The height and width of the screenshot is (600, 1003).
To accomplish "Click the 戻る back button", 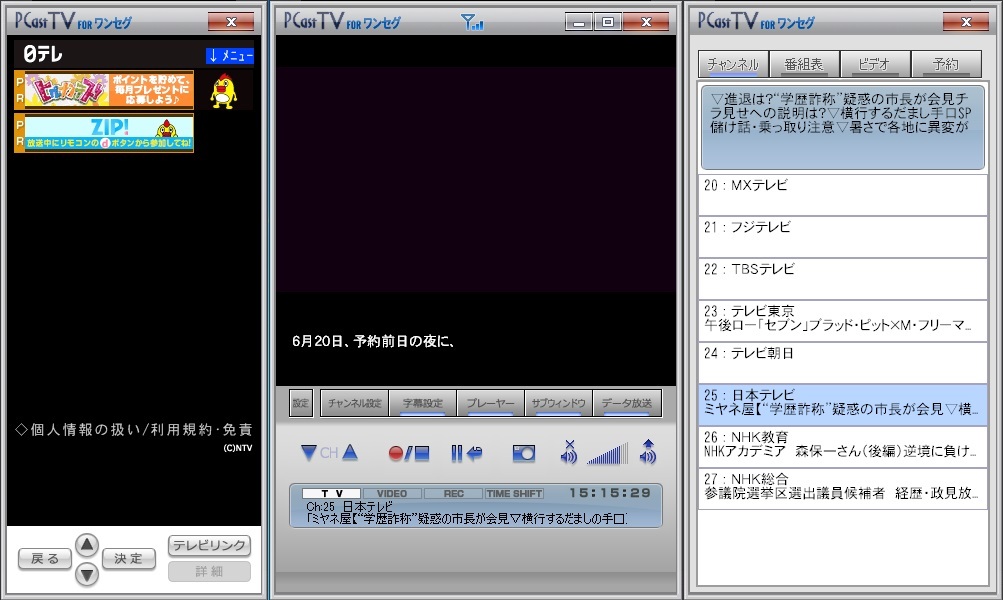I will [x=45, y=558].
